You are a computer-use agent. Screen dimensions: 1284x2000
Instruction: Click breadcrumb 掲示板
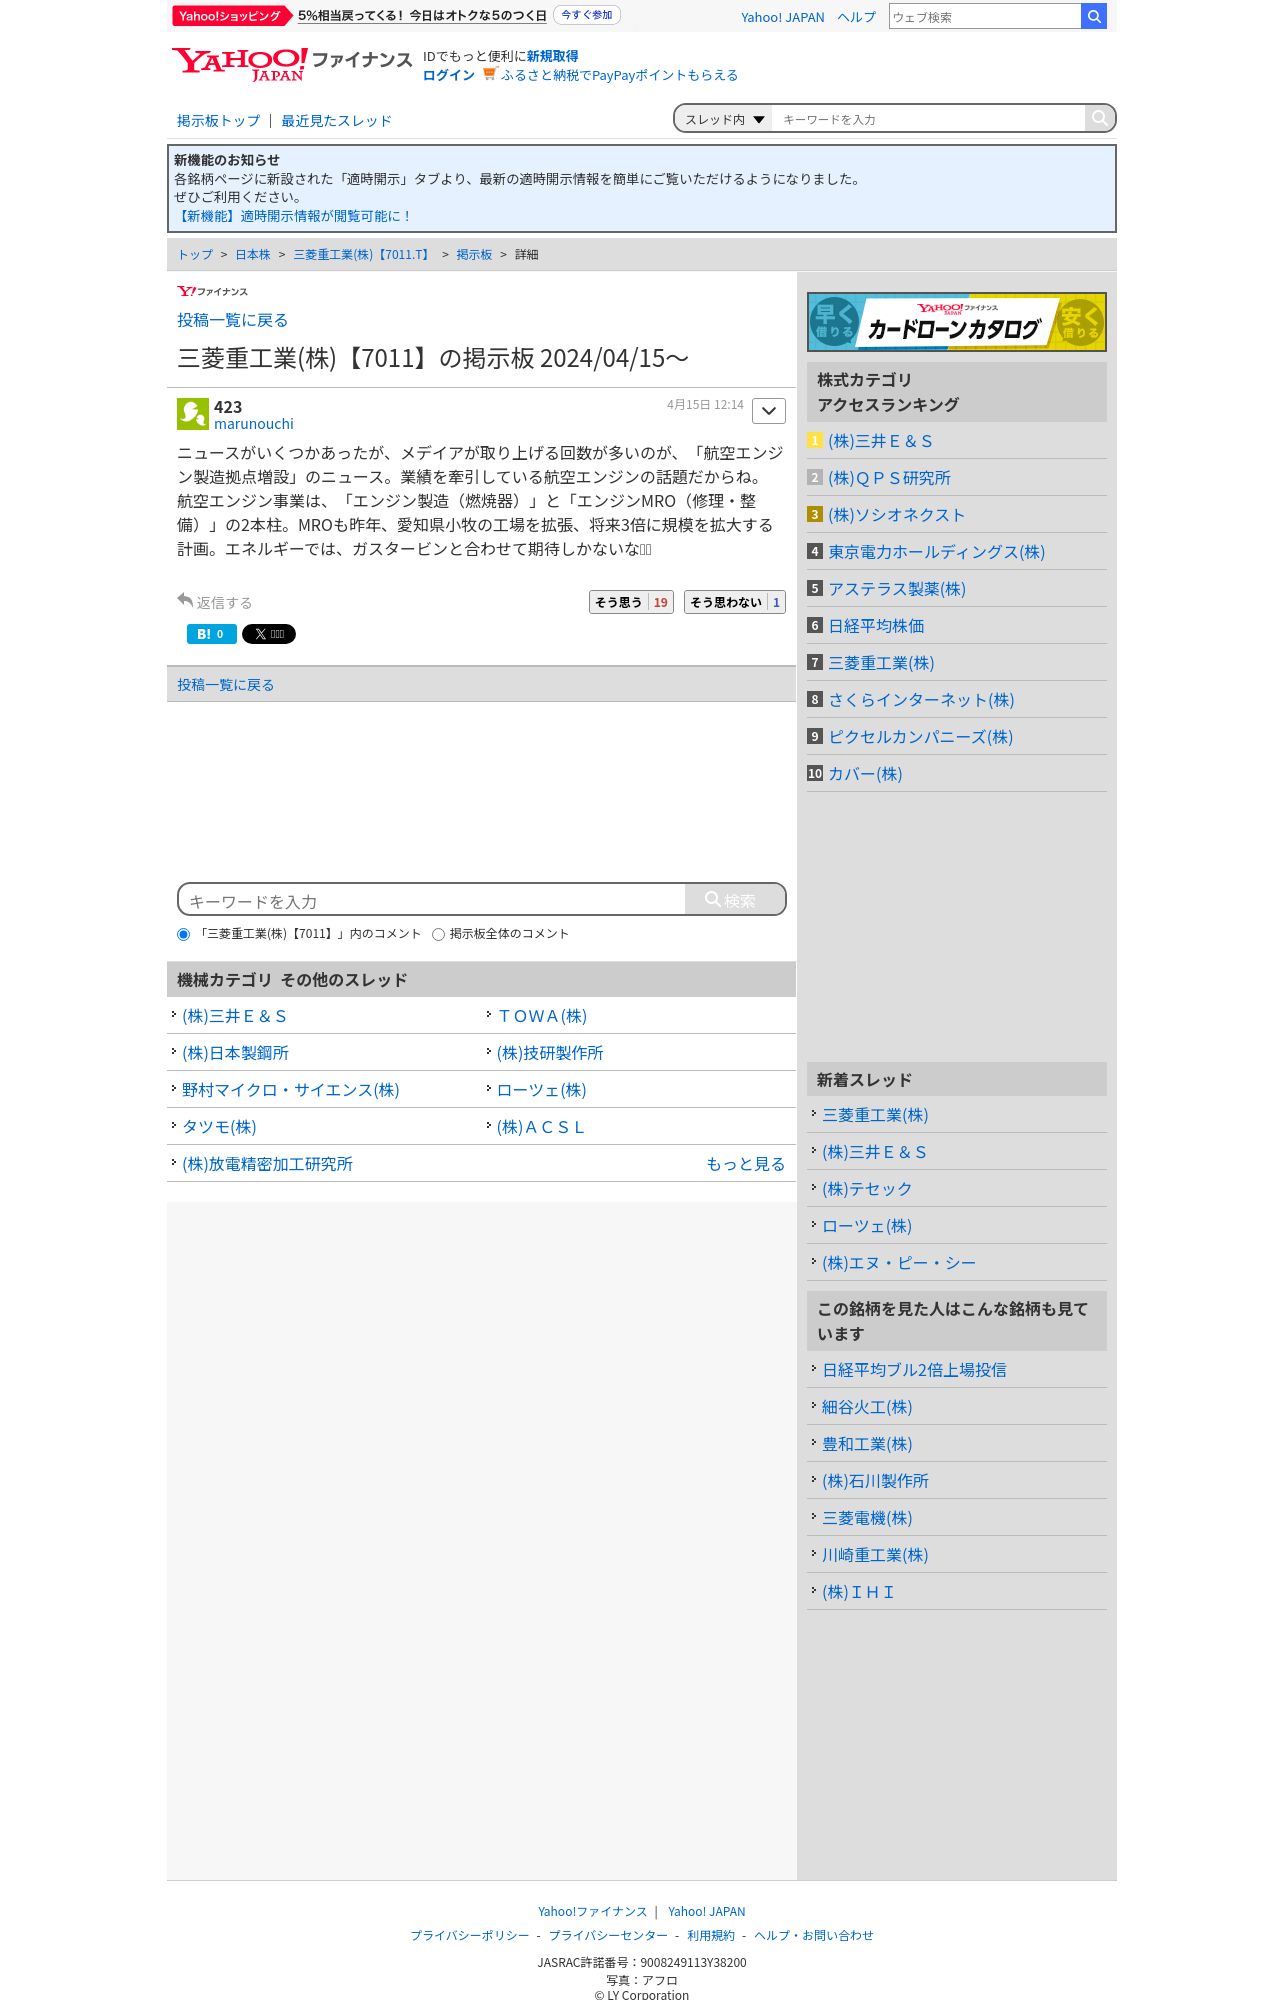point(474,255)
